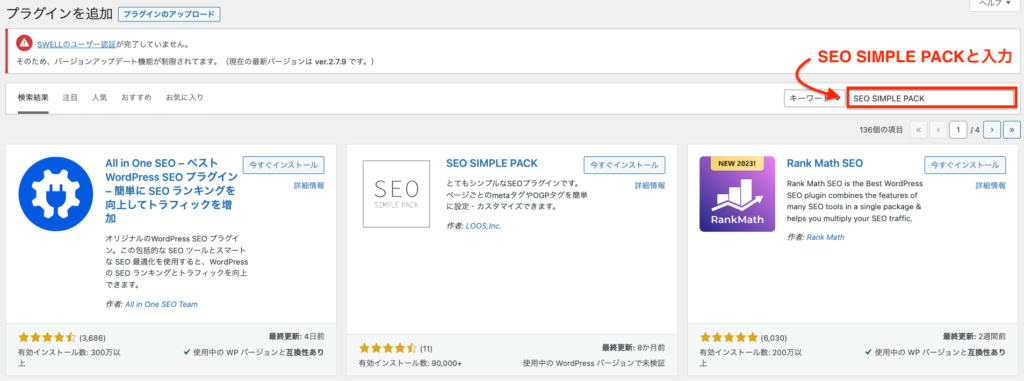Click the star rating of All in One SEO

pos(47,338)
